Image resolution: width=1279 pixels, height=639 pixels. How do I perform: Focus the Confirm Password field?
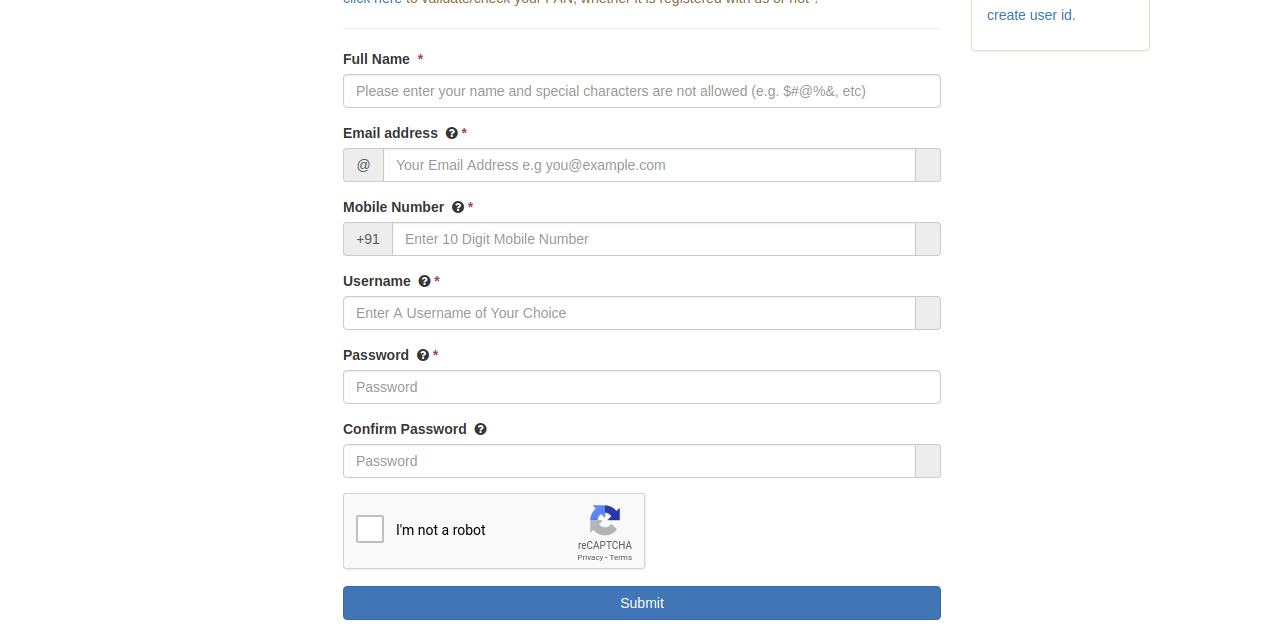629,461
